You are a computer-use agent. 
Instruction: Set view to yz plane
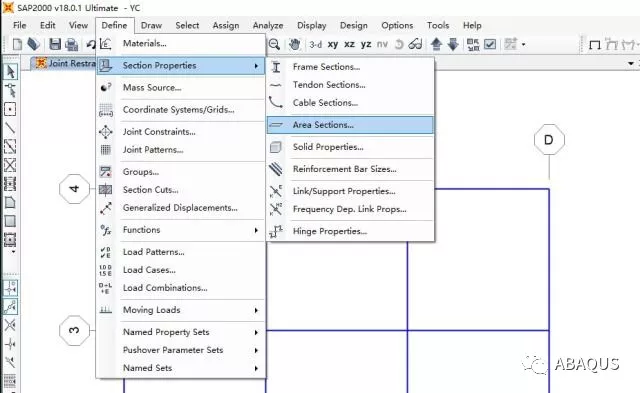point(366,44)
